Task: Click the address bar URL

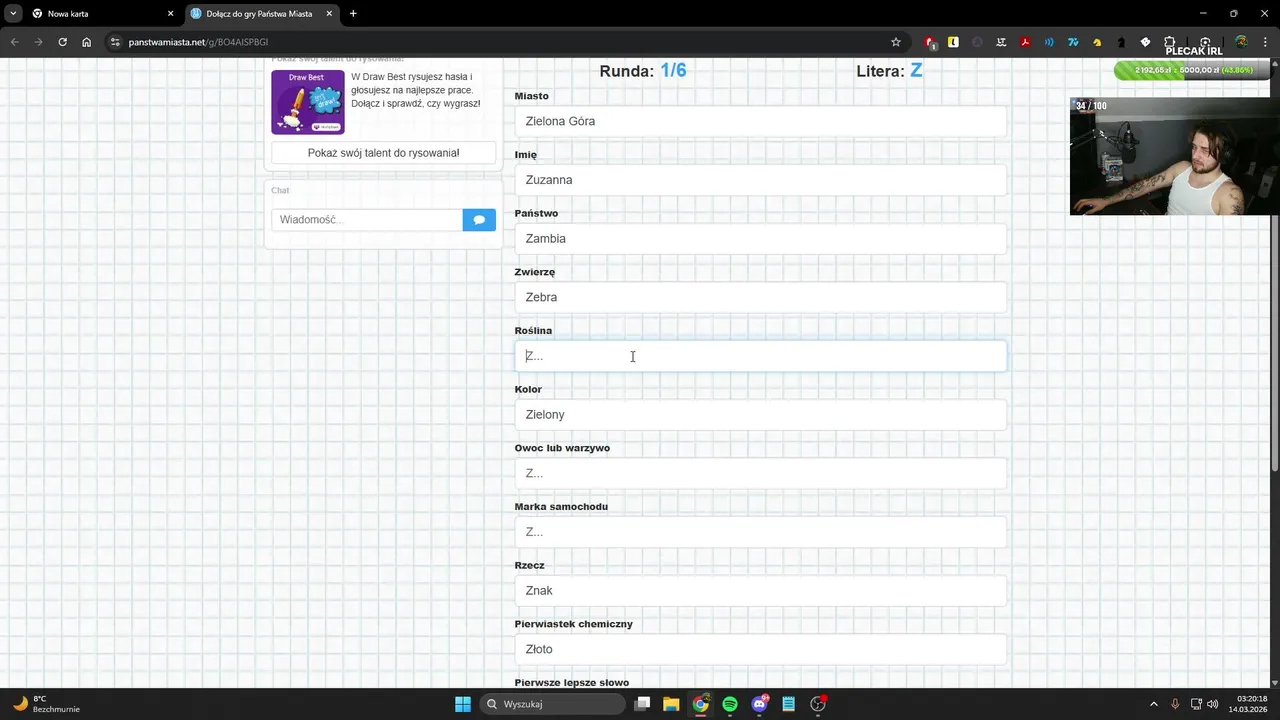Action: (198, 42)
